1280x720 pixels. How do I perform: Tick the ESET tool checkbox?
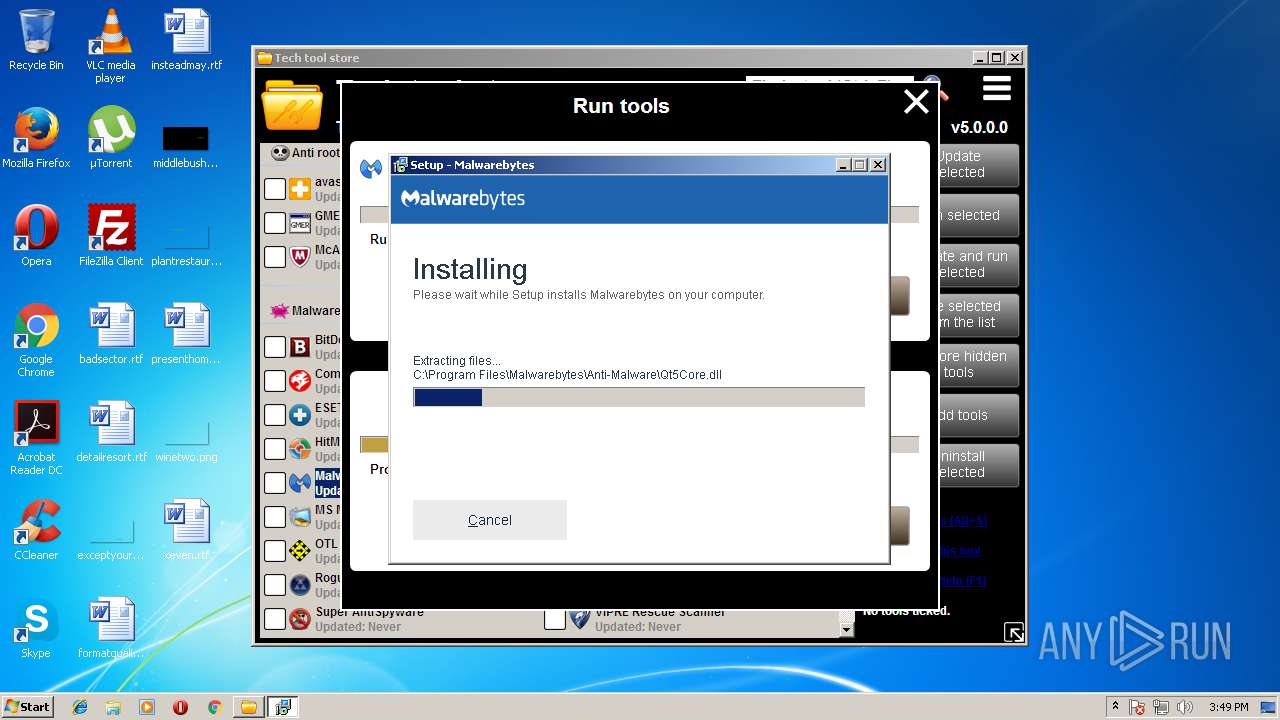(x=275, y=415)
